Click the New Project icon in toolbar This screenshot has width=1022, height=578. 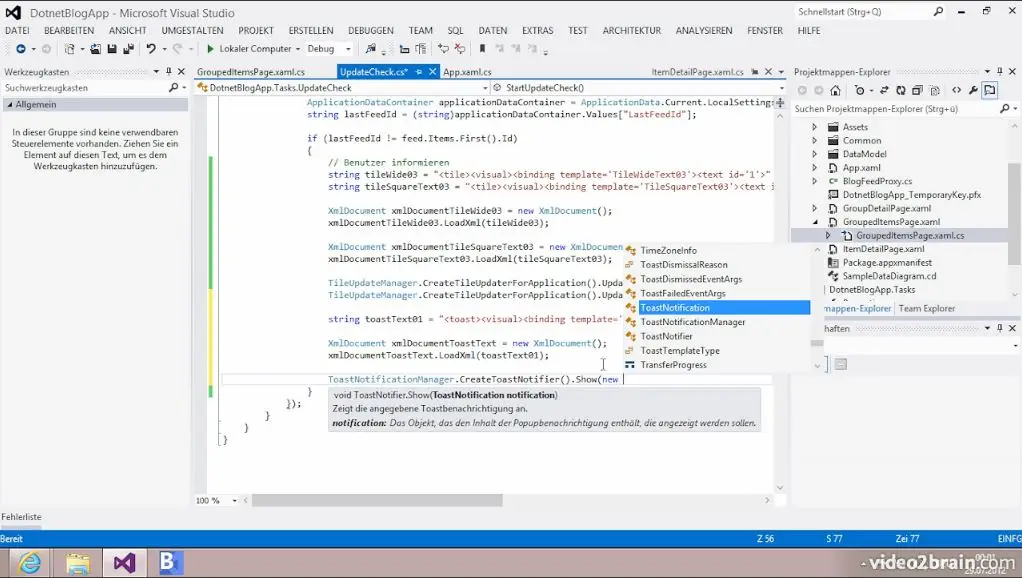(69, 49)
